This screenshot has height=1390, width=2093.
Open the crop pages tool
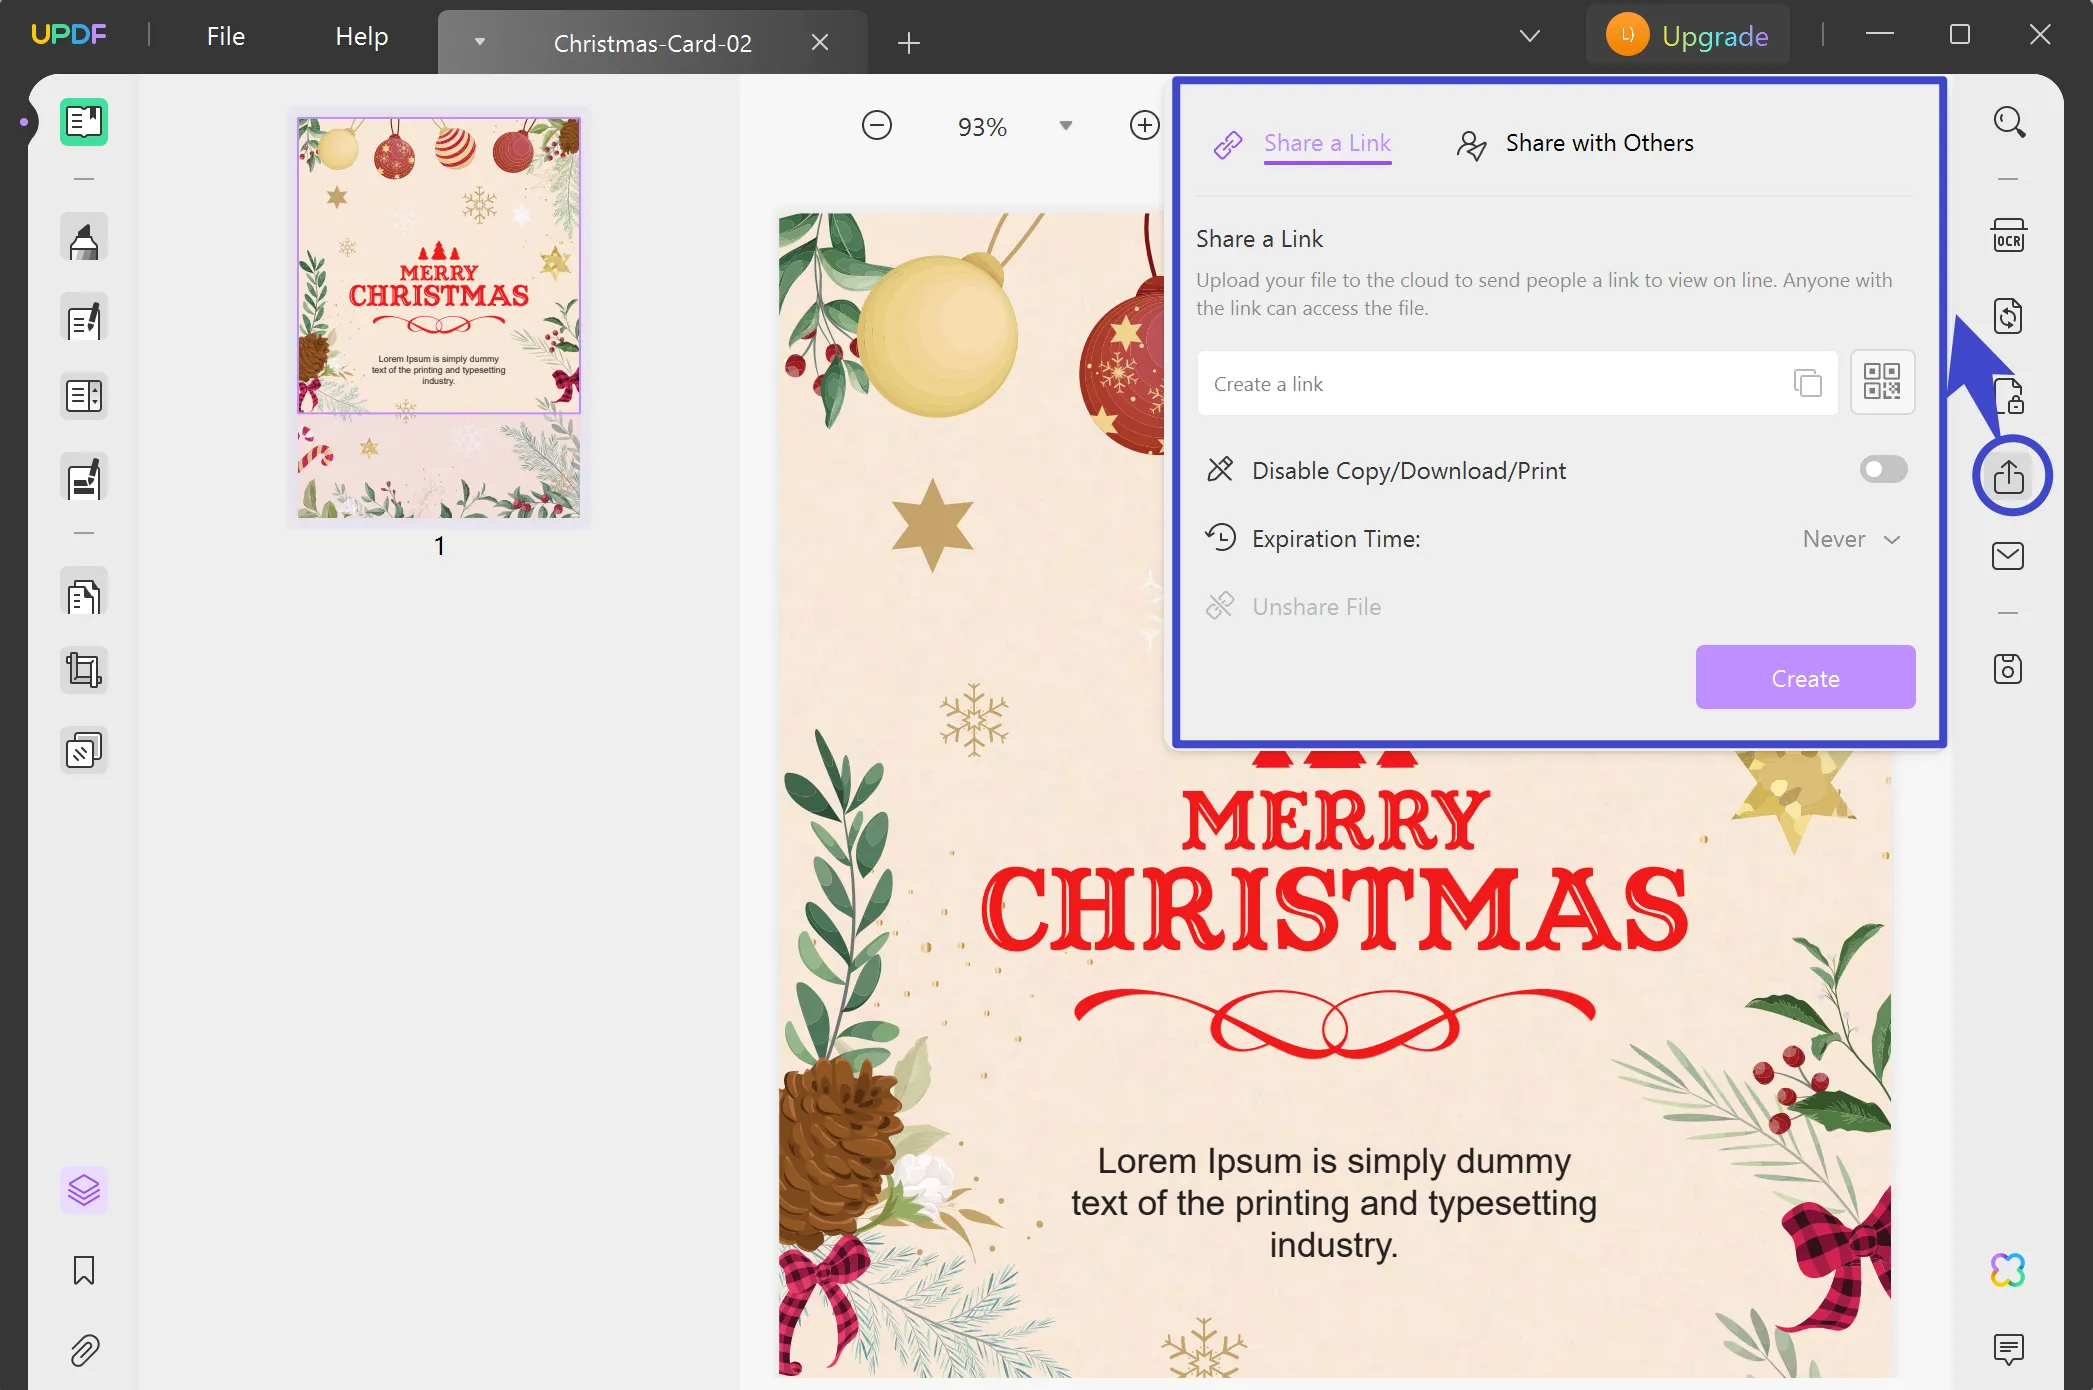[x=84, y=670]
